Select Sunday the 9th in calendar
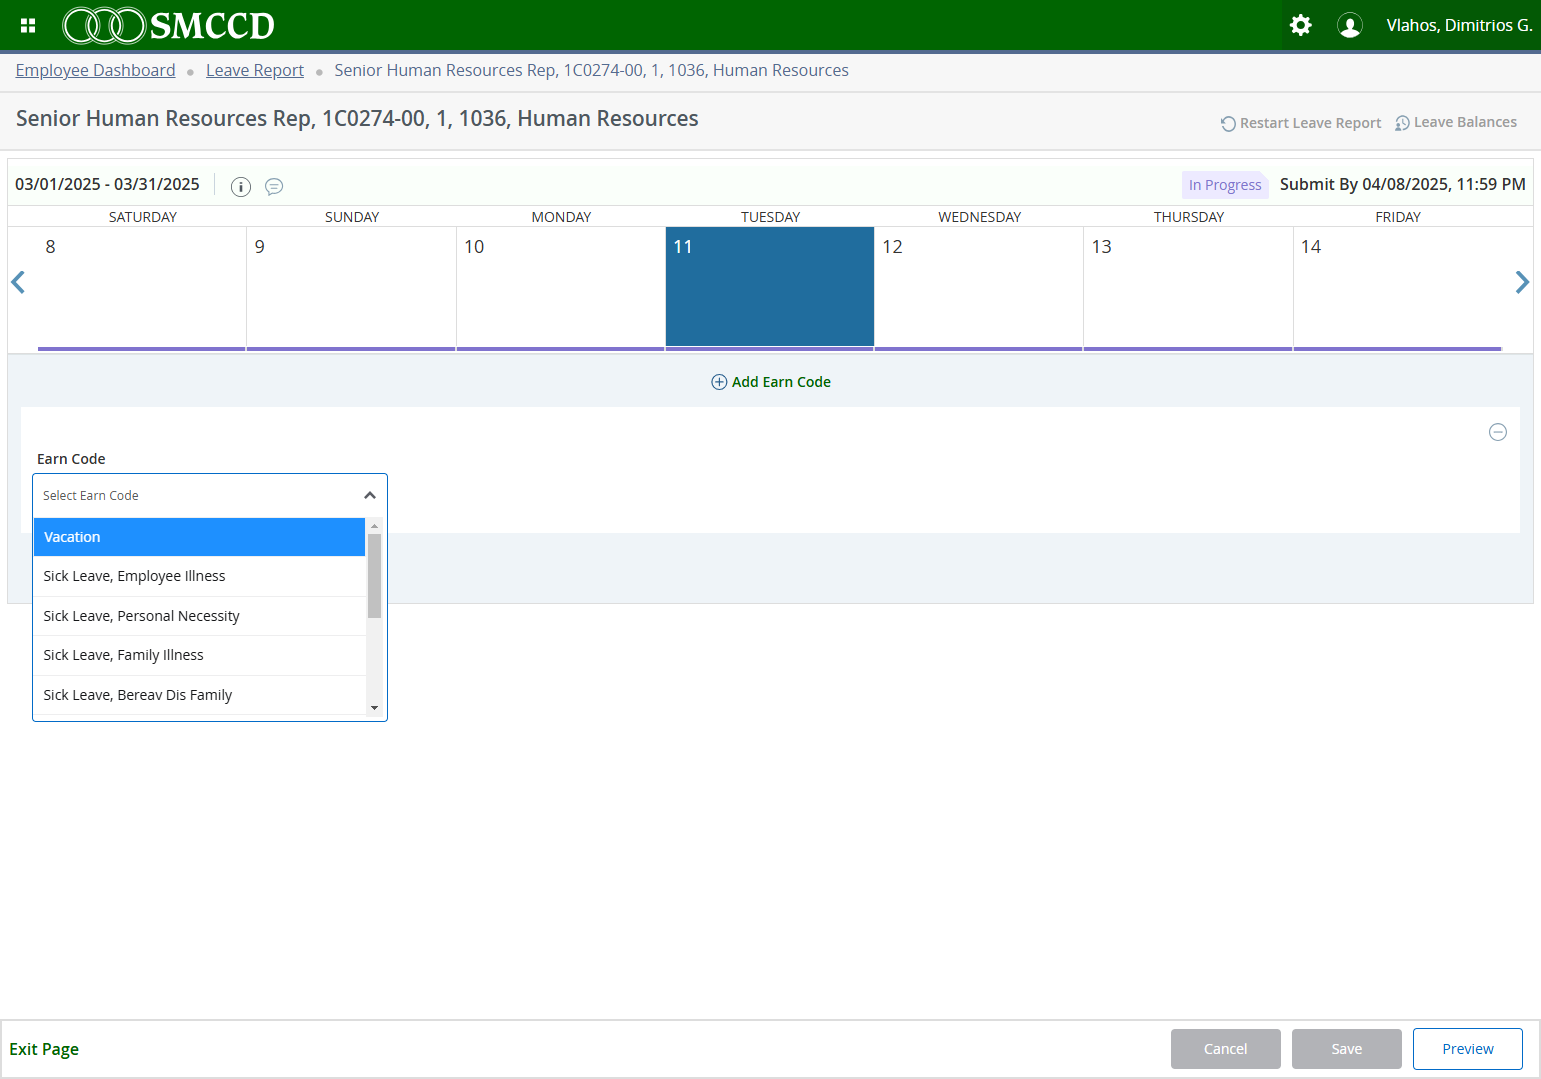The width and height of the screenshot is (1541, 1079). pos(351,288)
